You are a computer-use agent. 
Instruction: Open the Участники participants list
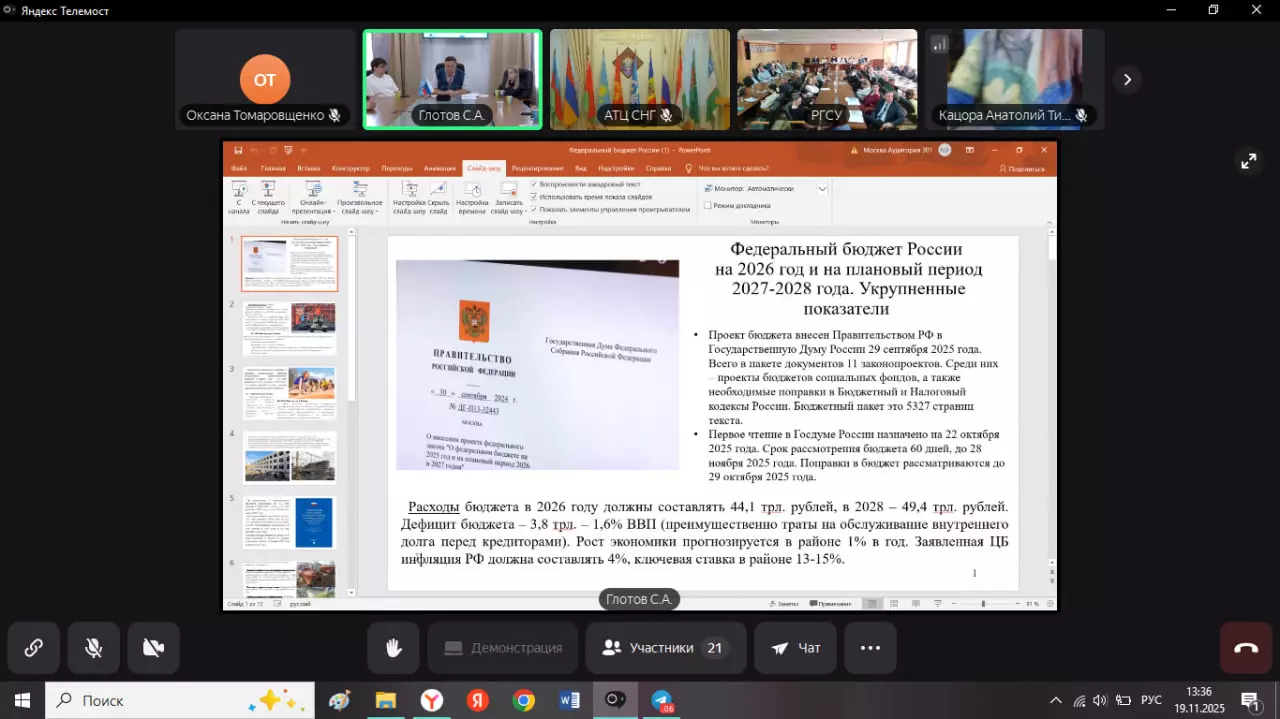pos(665,648)
